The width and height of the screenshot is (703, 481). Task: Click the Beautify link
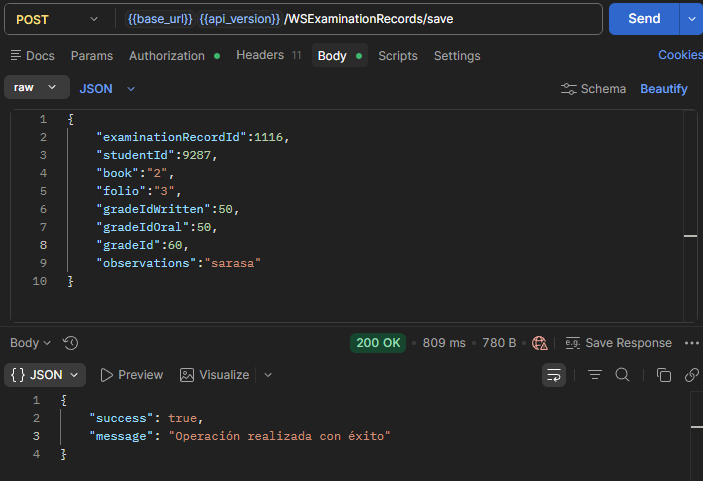pos(664,89)
